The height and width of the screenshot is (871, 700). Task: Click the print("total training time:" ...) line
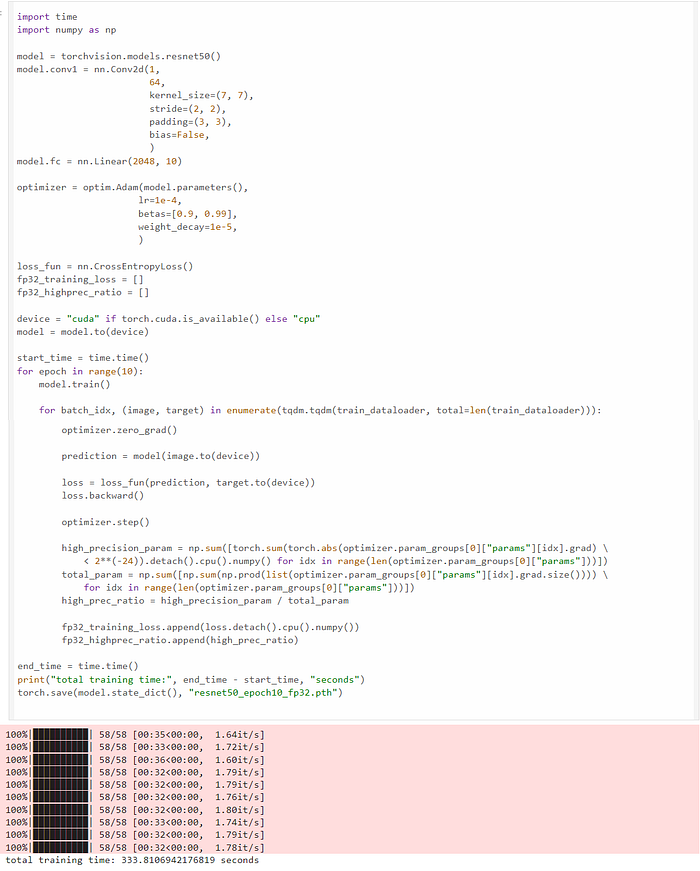click(x=191, y=679)
